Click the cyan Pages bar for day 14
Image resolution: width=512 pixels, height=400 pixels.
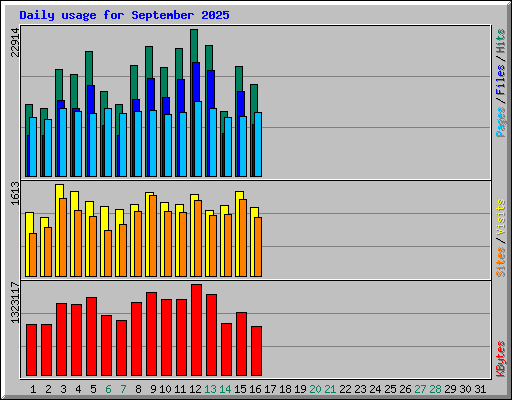[228, 147]
